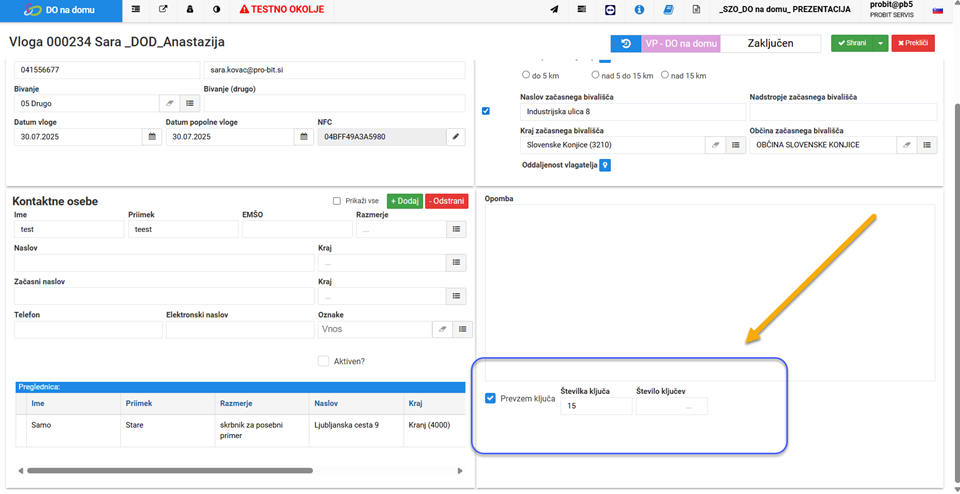Open the blue info icon in top bar
Viewport: 960px width, 494px height.
pos(639,10)
